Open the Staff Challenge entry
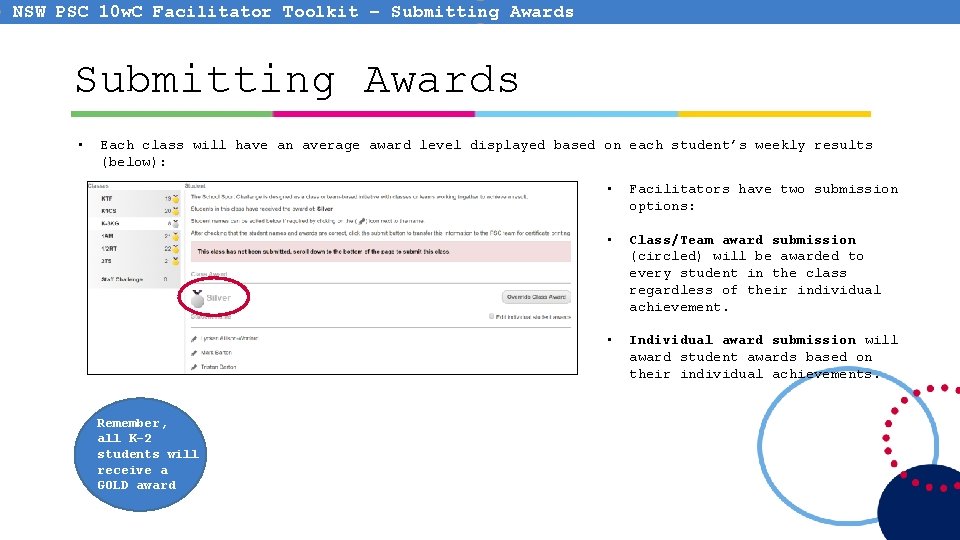The width and height of the screenshot is (960, 540). (x=136, y=279)
